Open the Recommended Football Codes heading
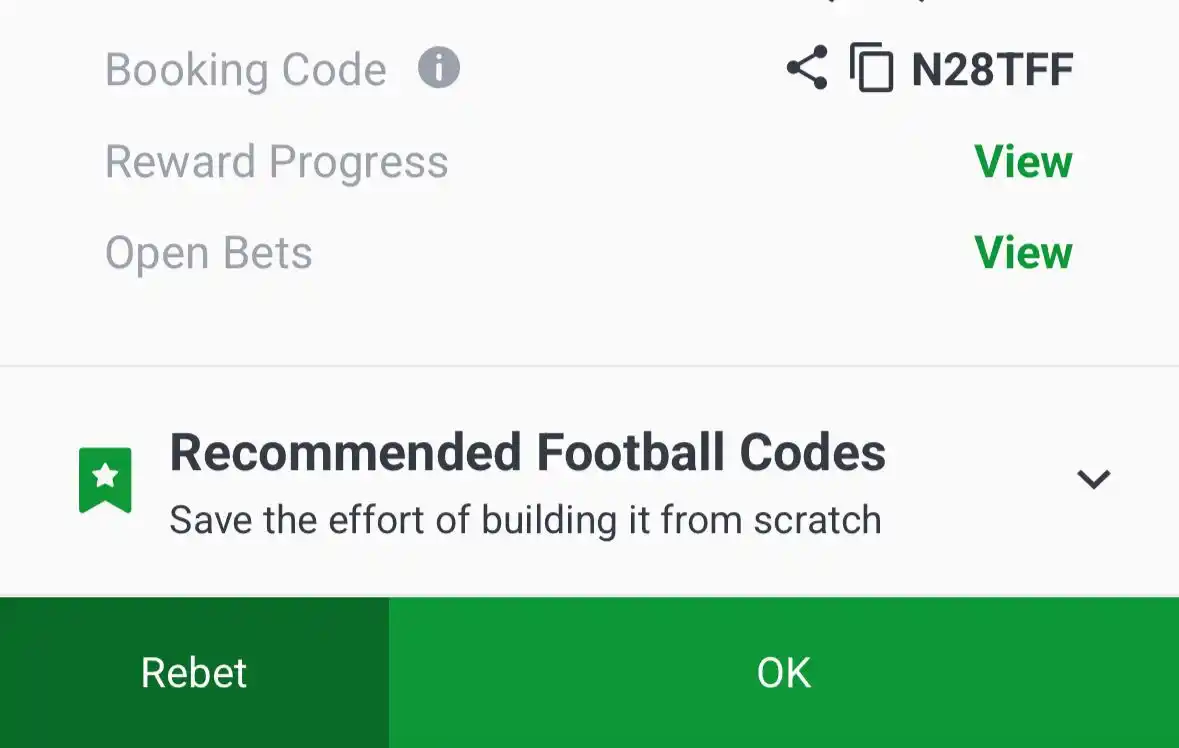Image resolution: width=1179 pixels, height=748 pixels. (527, 453)
